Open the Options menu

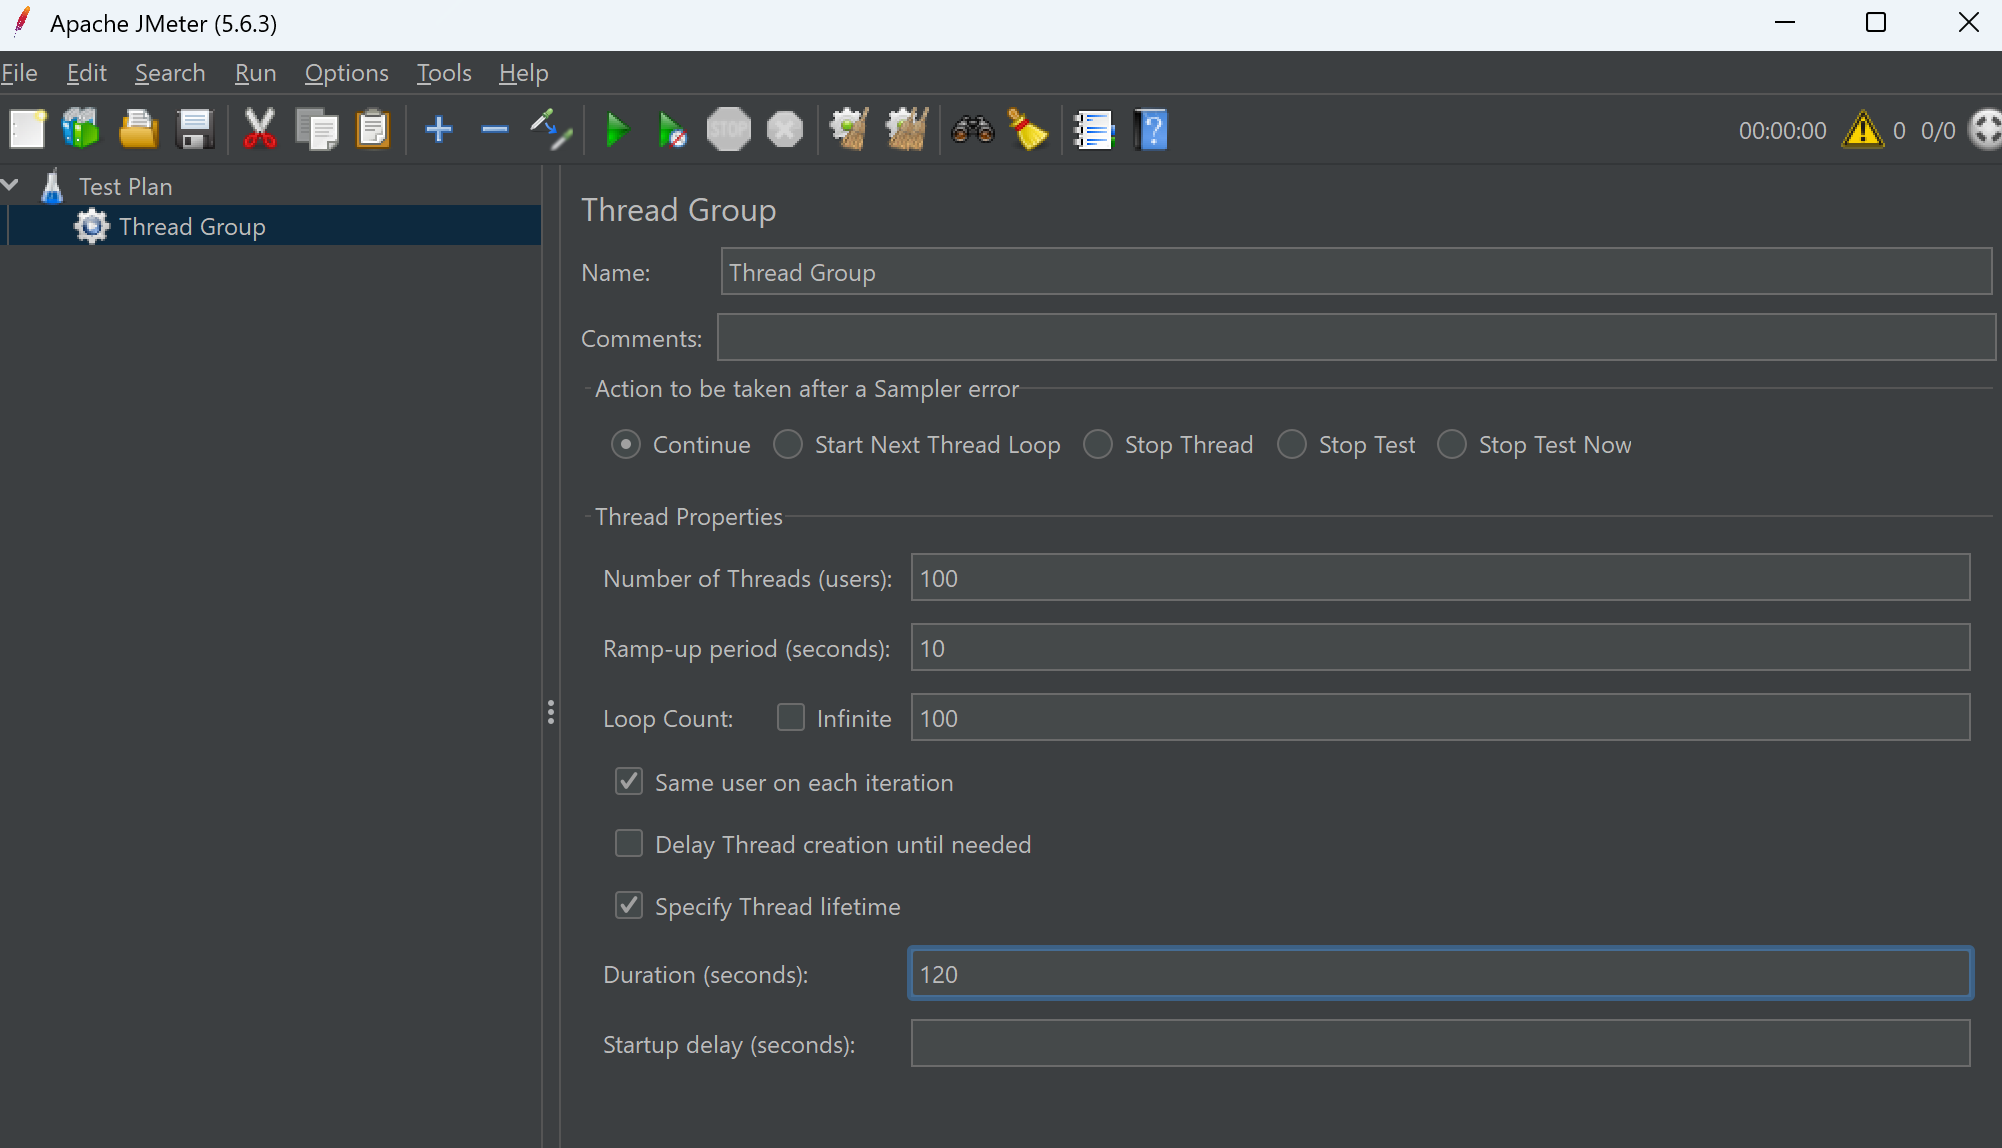(x=347, y=73)
